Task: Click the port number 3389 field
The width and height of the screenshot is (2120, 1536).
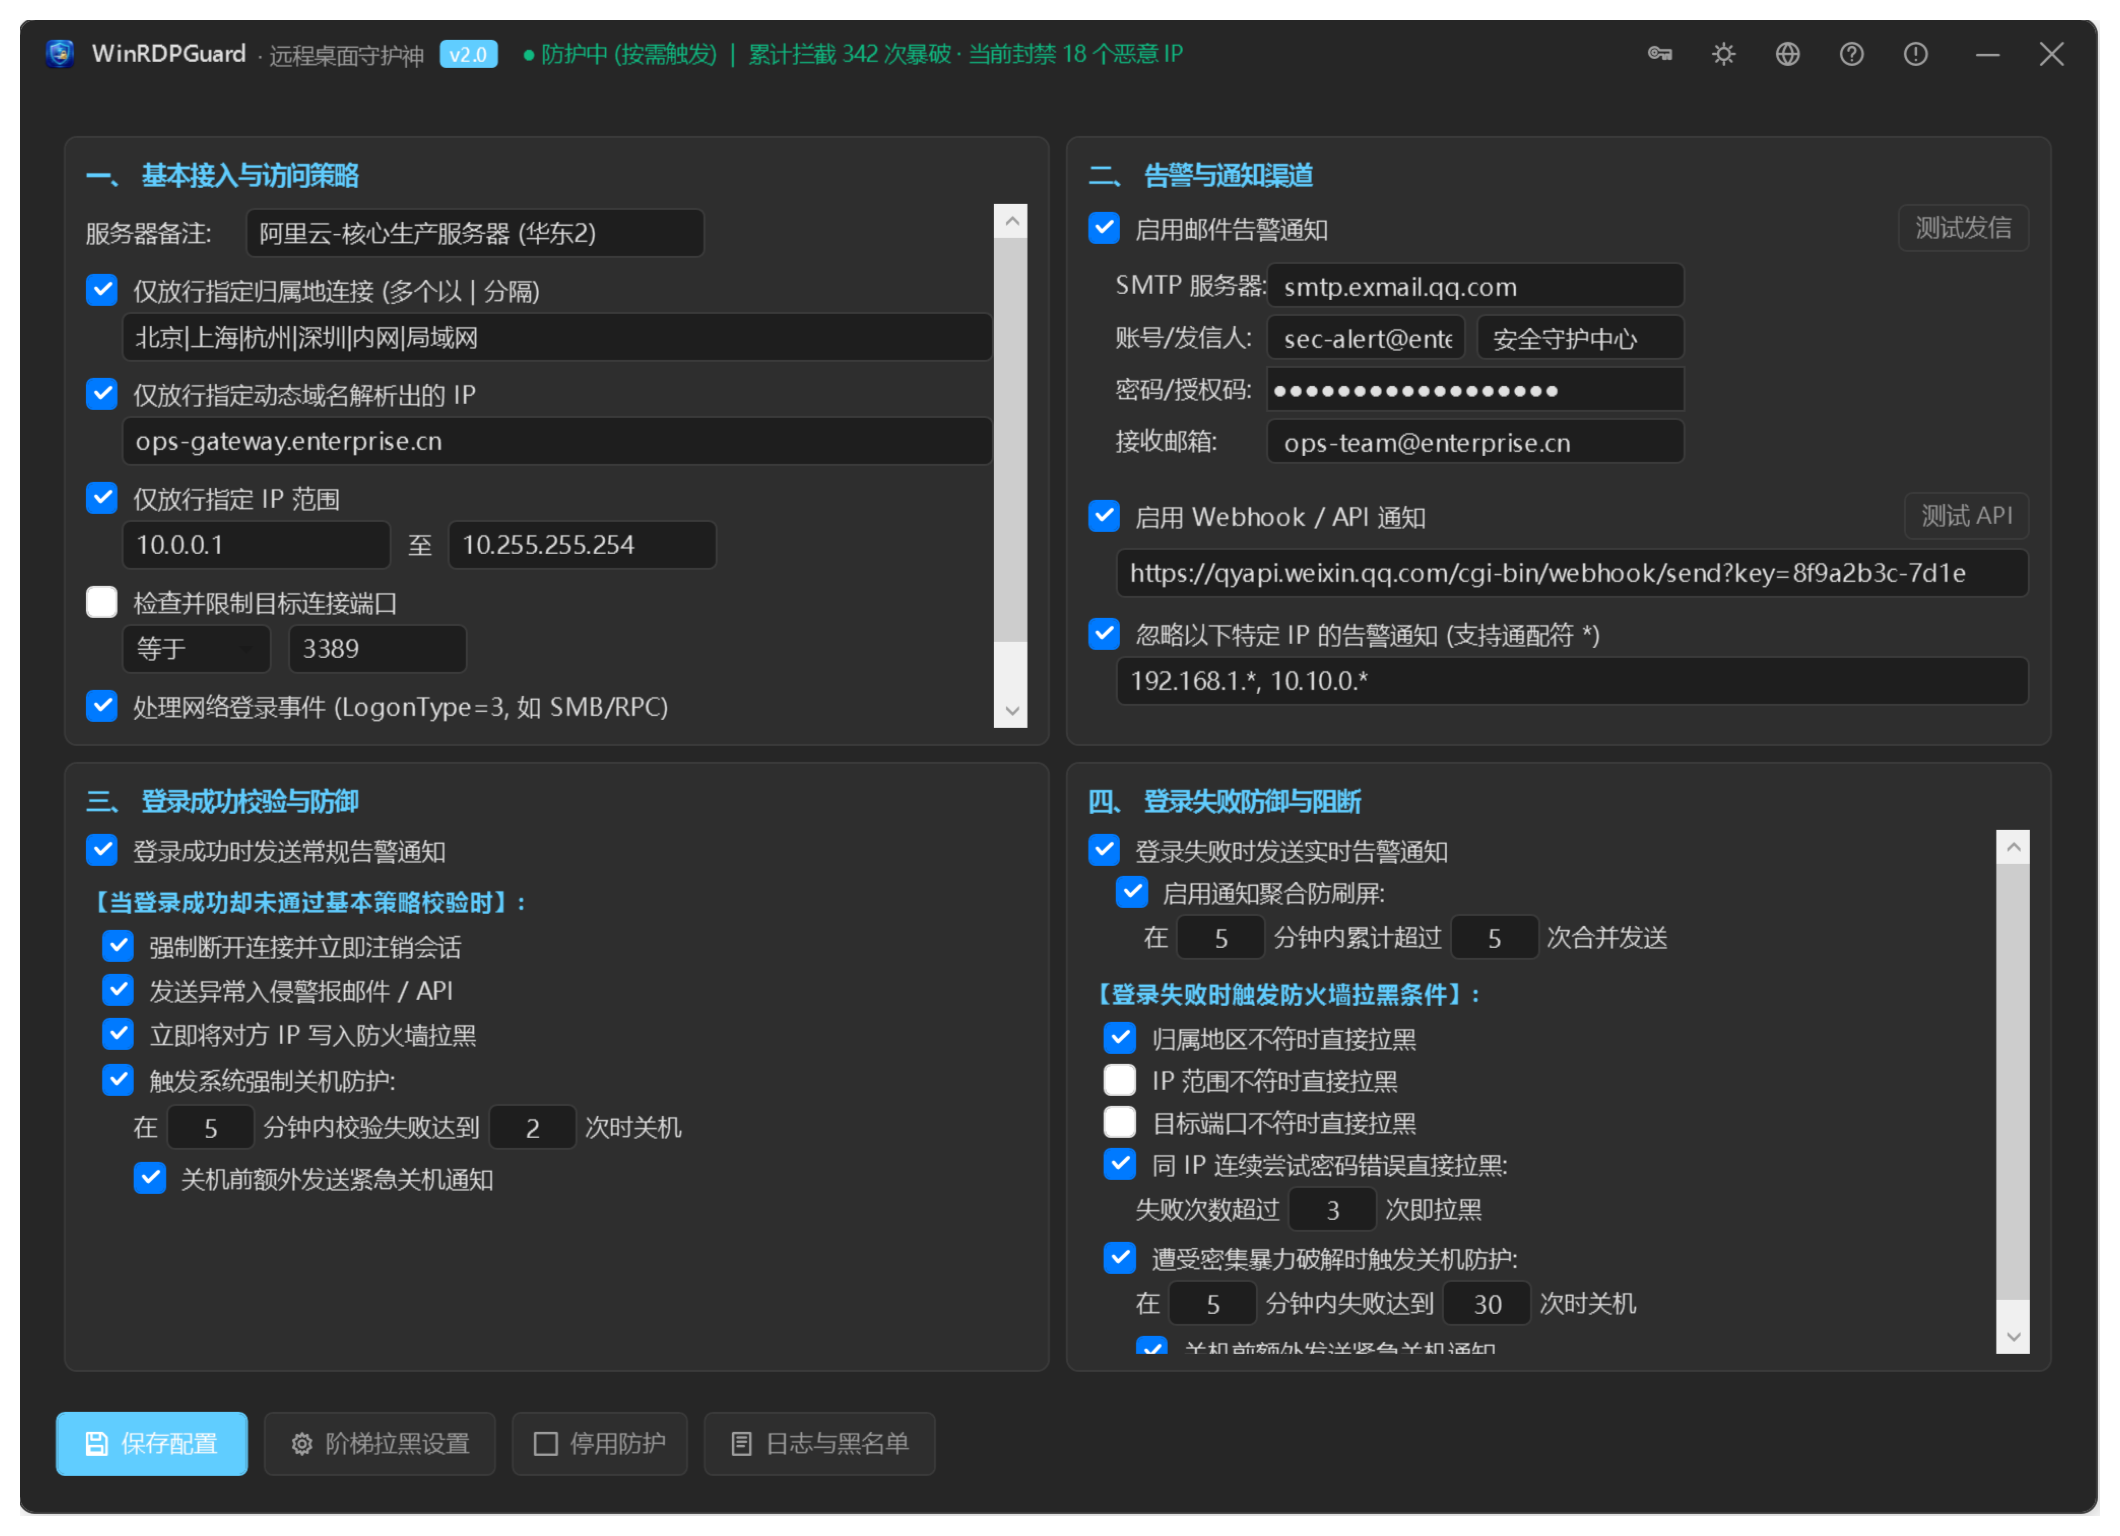Action: coord(378,649)
